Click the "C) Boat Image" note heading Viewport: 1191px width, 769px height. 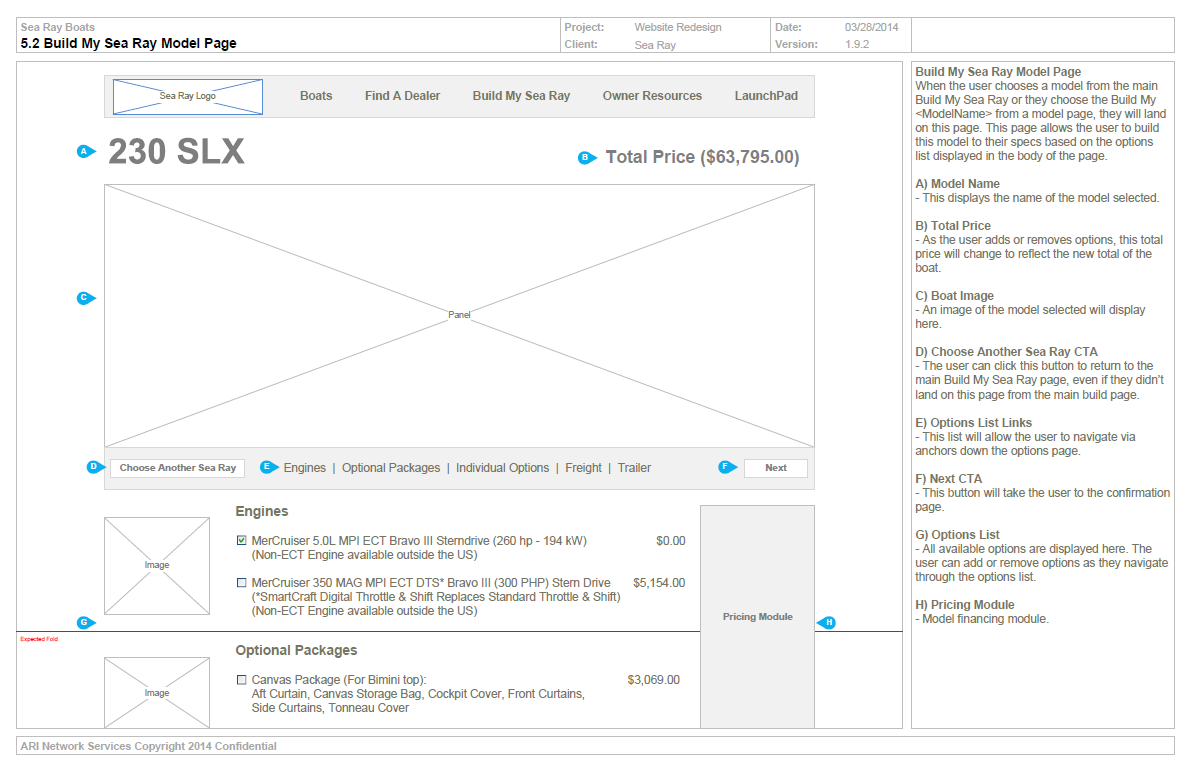click(x=954, y=296)
